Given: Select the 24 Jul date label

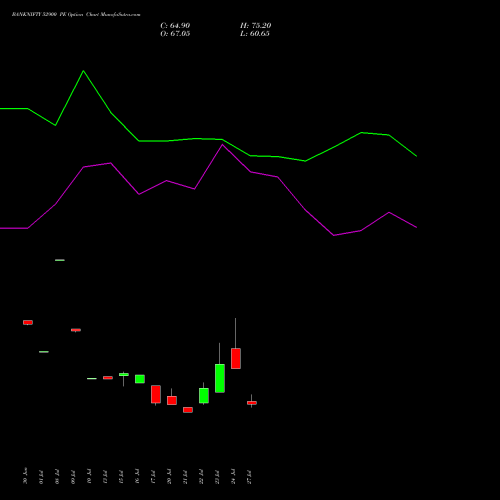Looking at the screenshot, I should coord(233,477).
